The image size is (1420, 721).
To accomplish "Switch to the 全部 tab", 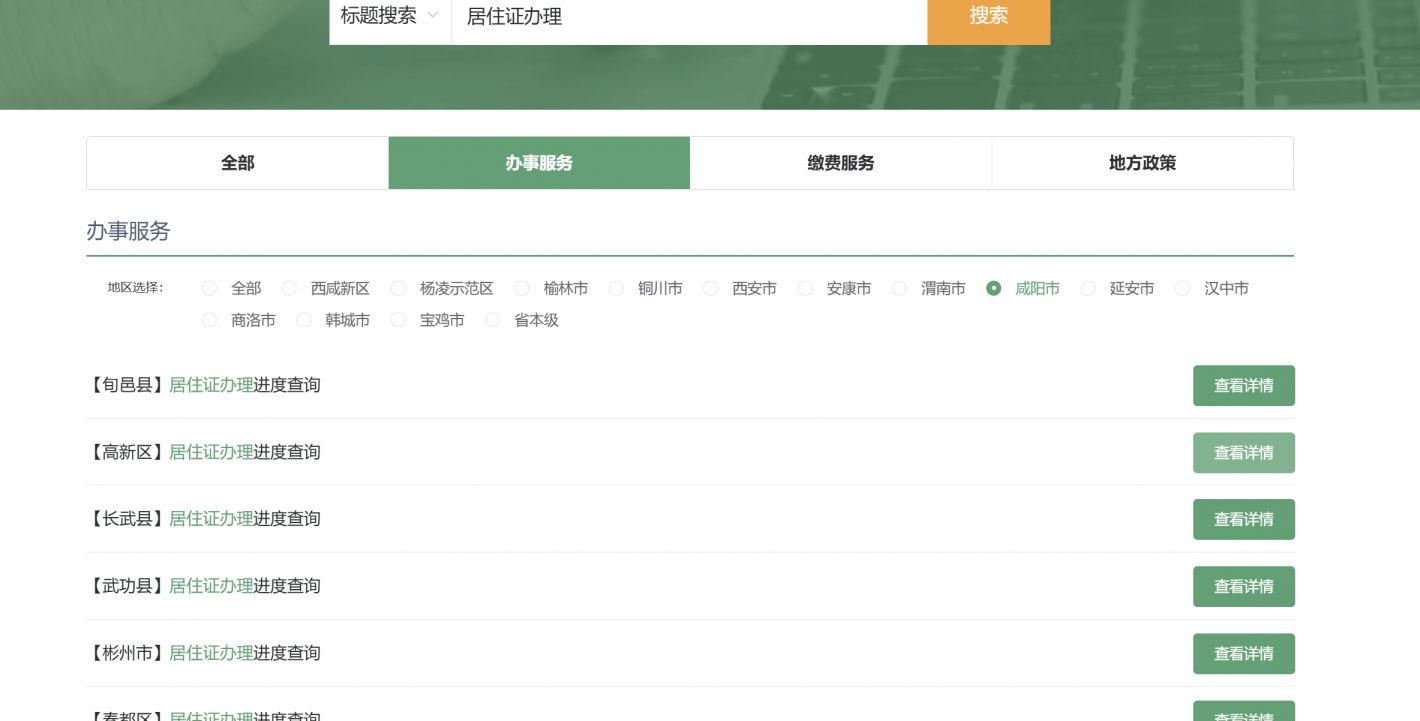I will (x=237, y=163).
